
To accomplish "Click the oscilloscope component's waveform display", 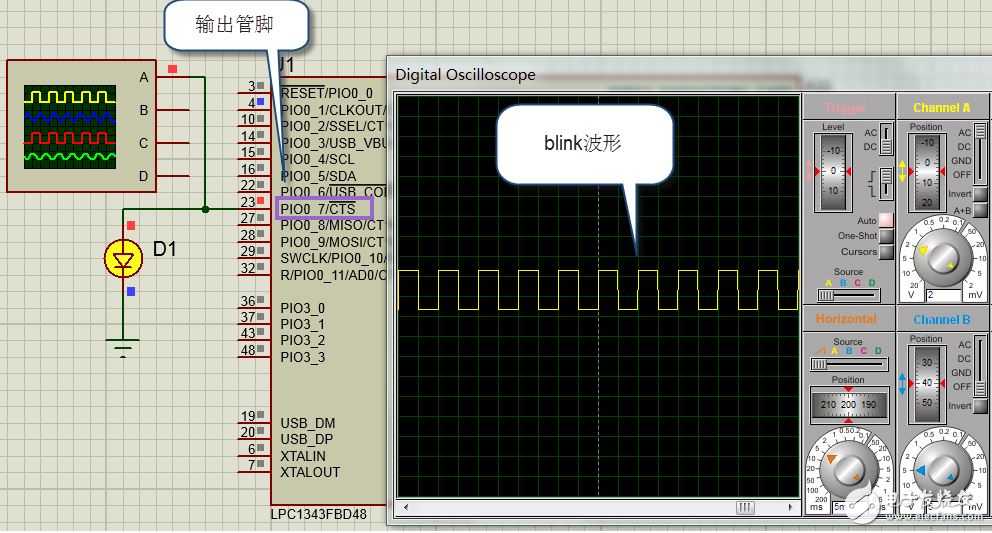I will point(70,127).
